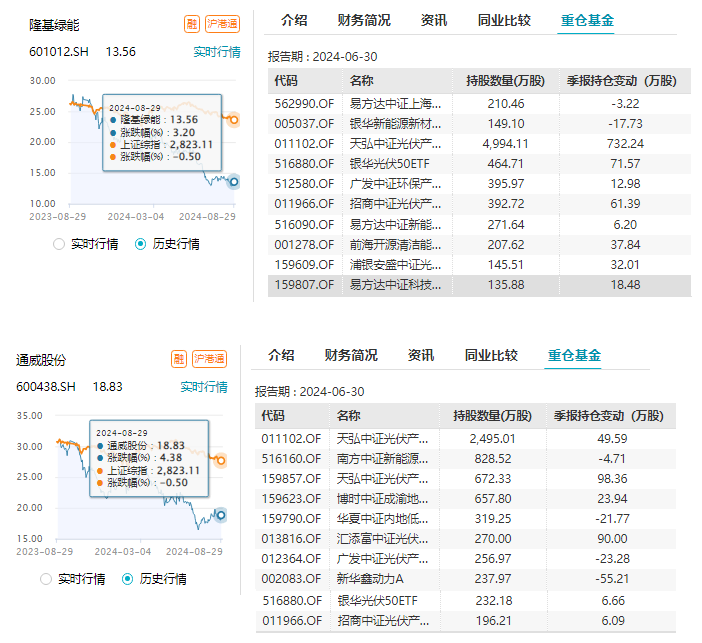Click the 通威股份 stock name title
Image resolution: width=702 pixels, height=643 pixels.
click(x=41, y=360)
